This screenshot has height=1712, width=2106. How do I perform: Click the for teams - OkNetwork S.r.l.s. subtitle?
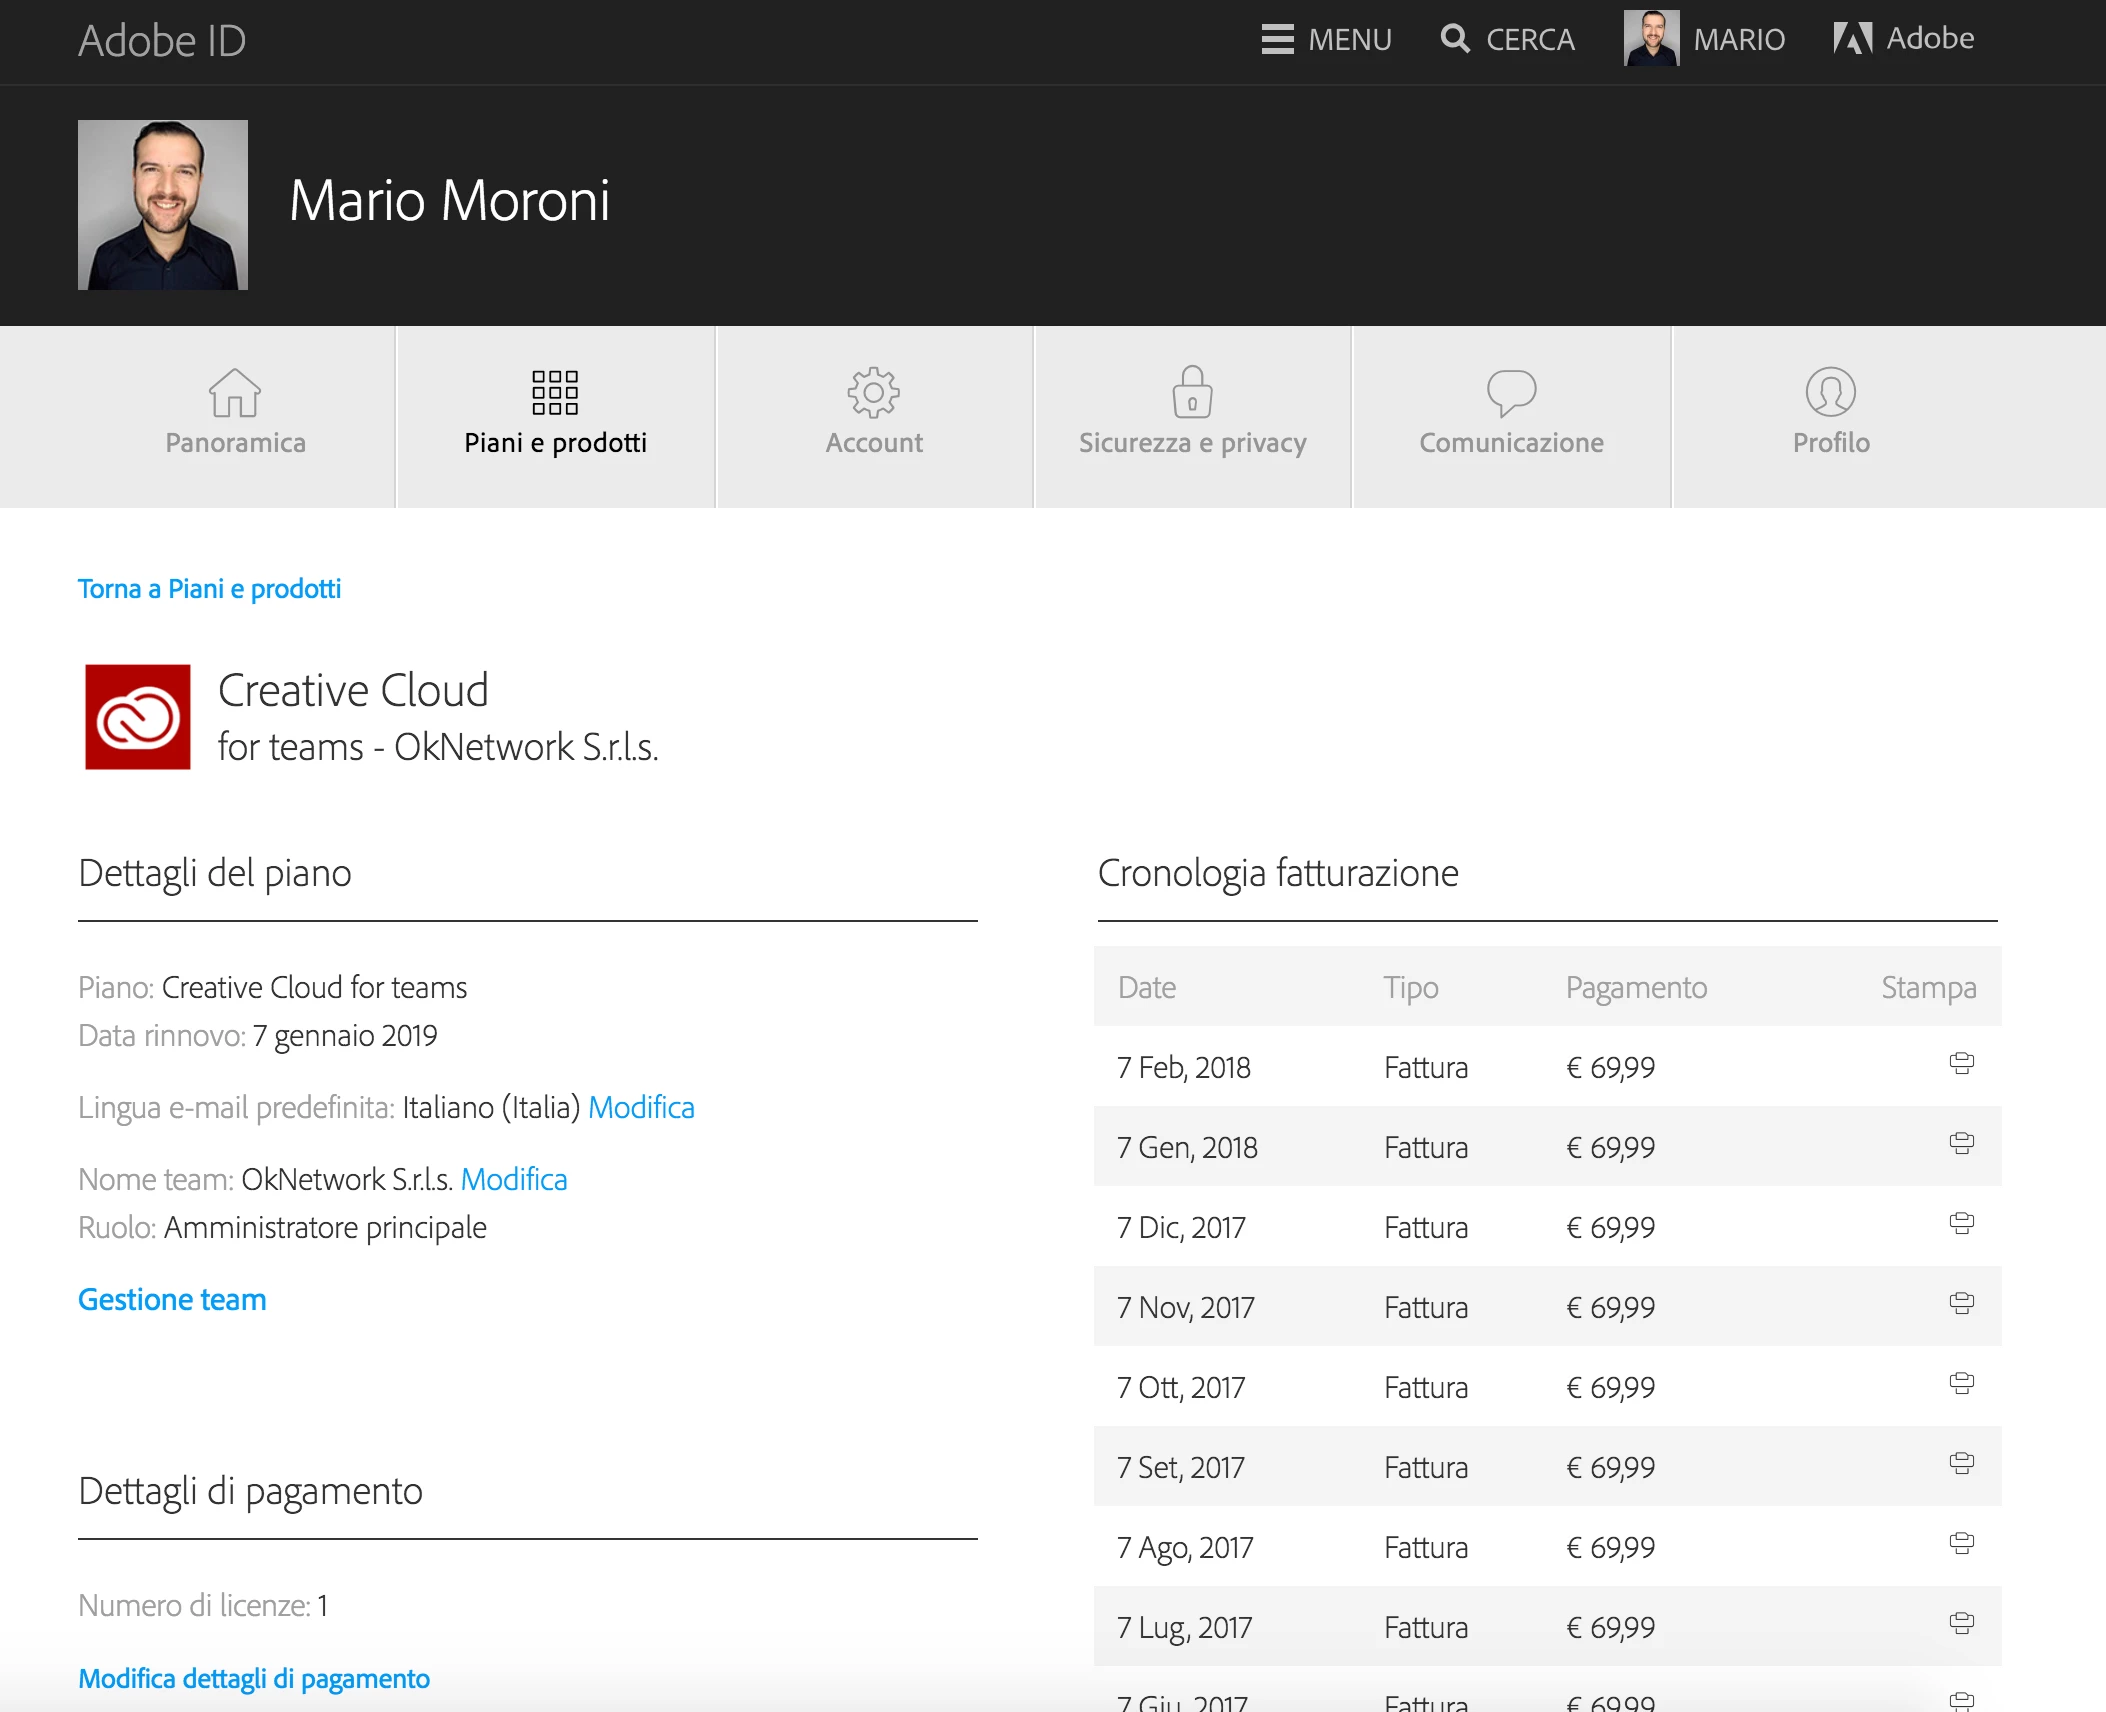[x=438, y=748]
